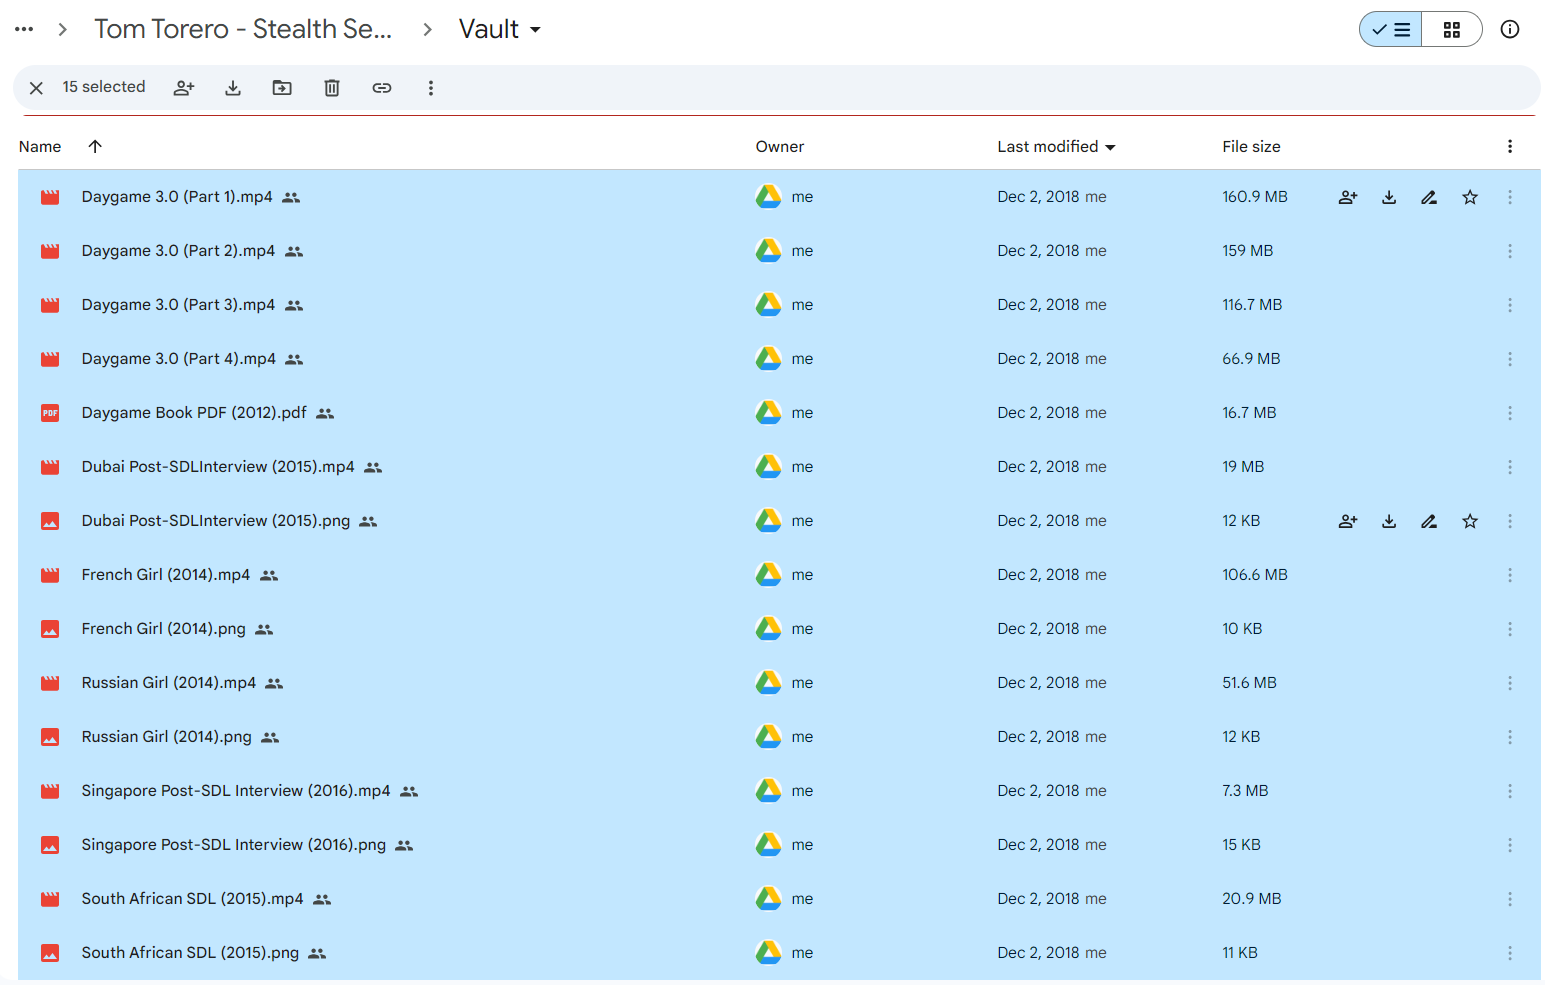Switch to list layout view
1545x985 pixels.
[x=1391, y=30]
